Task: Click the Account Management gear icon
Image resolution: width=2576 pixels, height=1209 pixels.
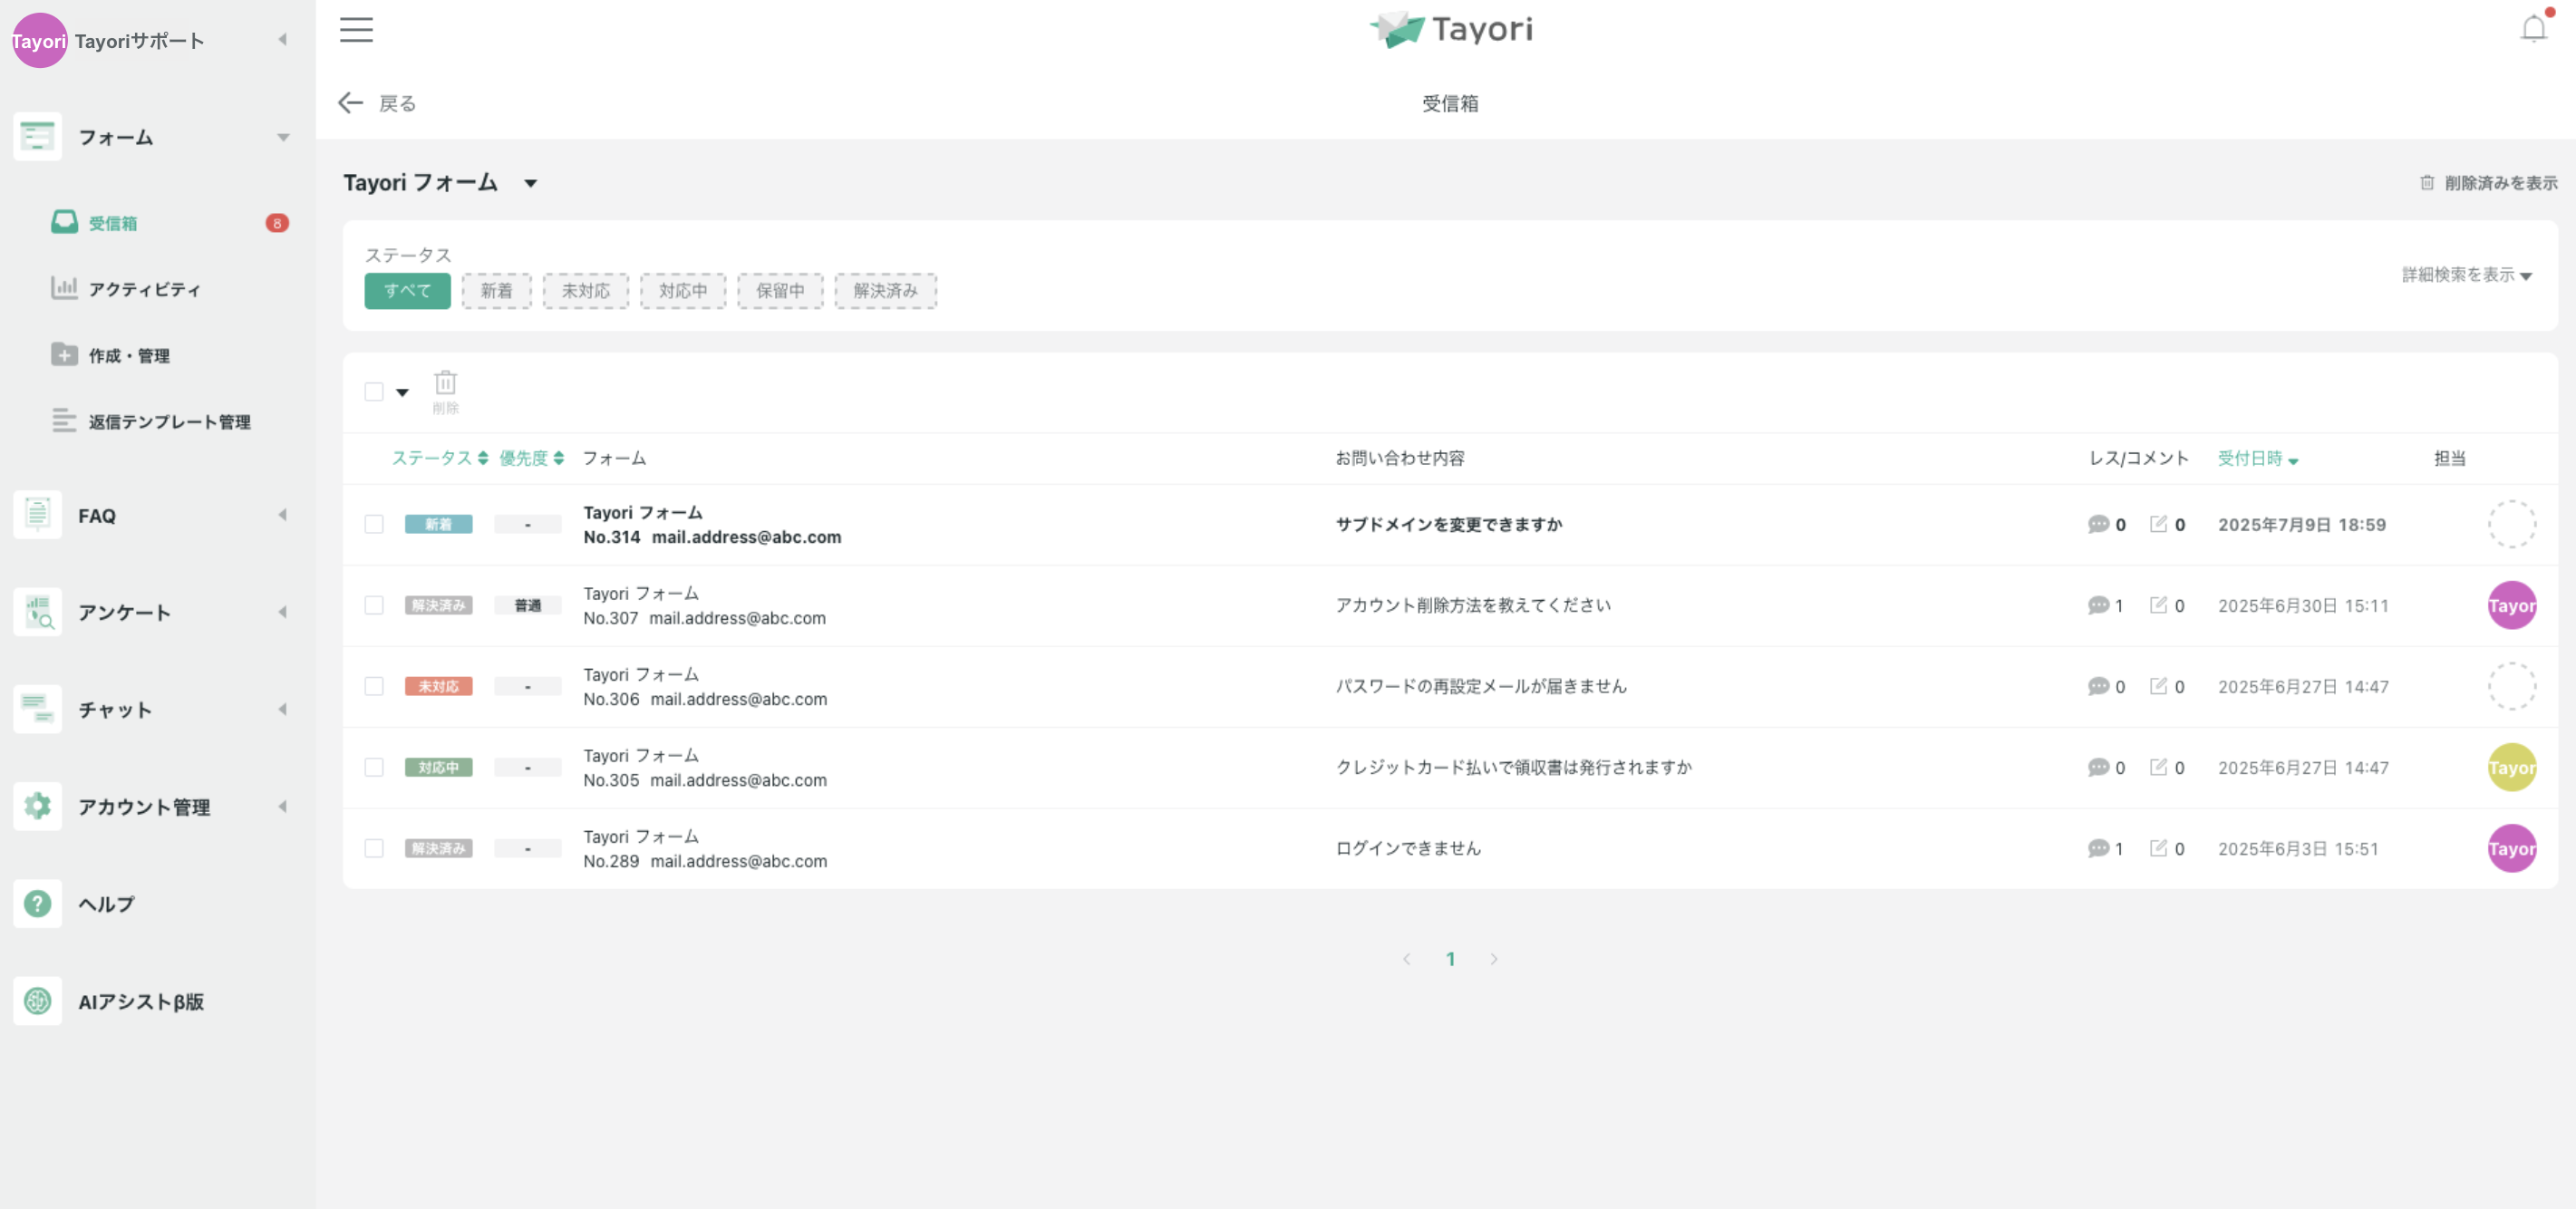Action: point(37,806)
